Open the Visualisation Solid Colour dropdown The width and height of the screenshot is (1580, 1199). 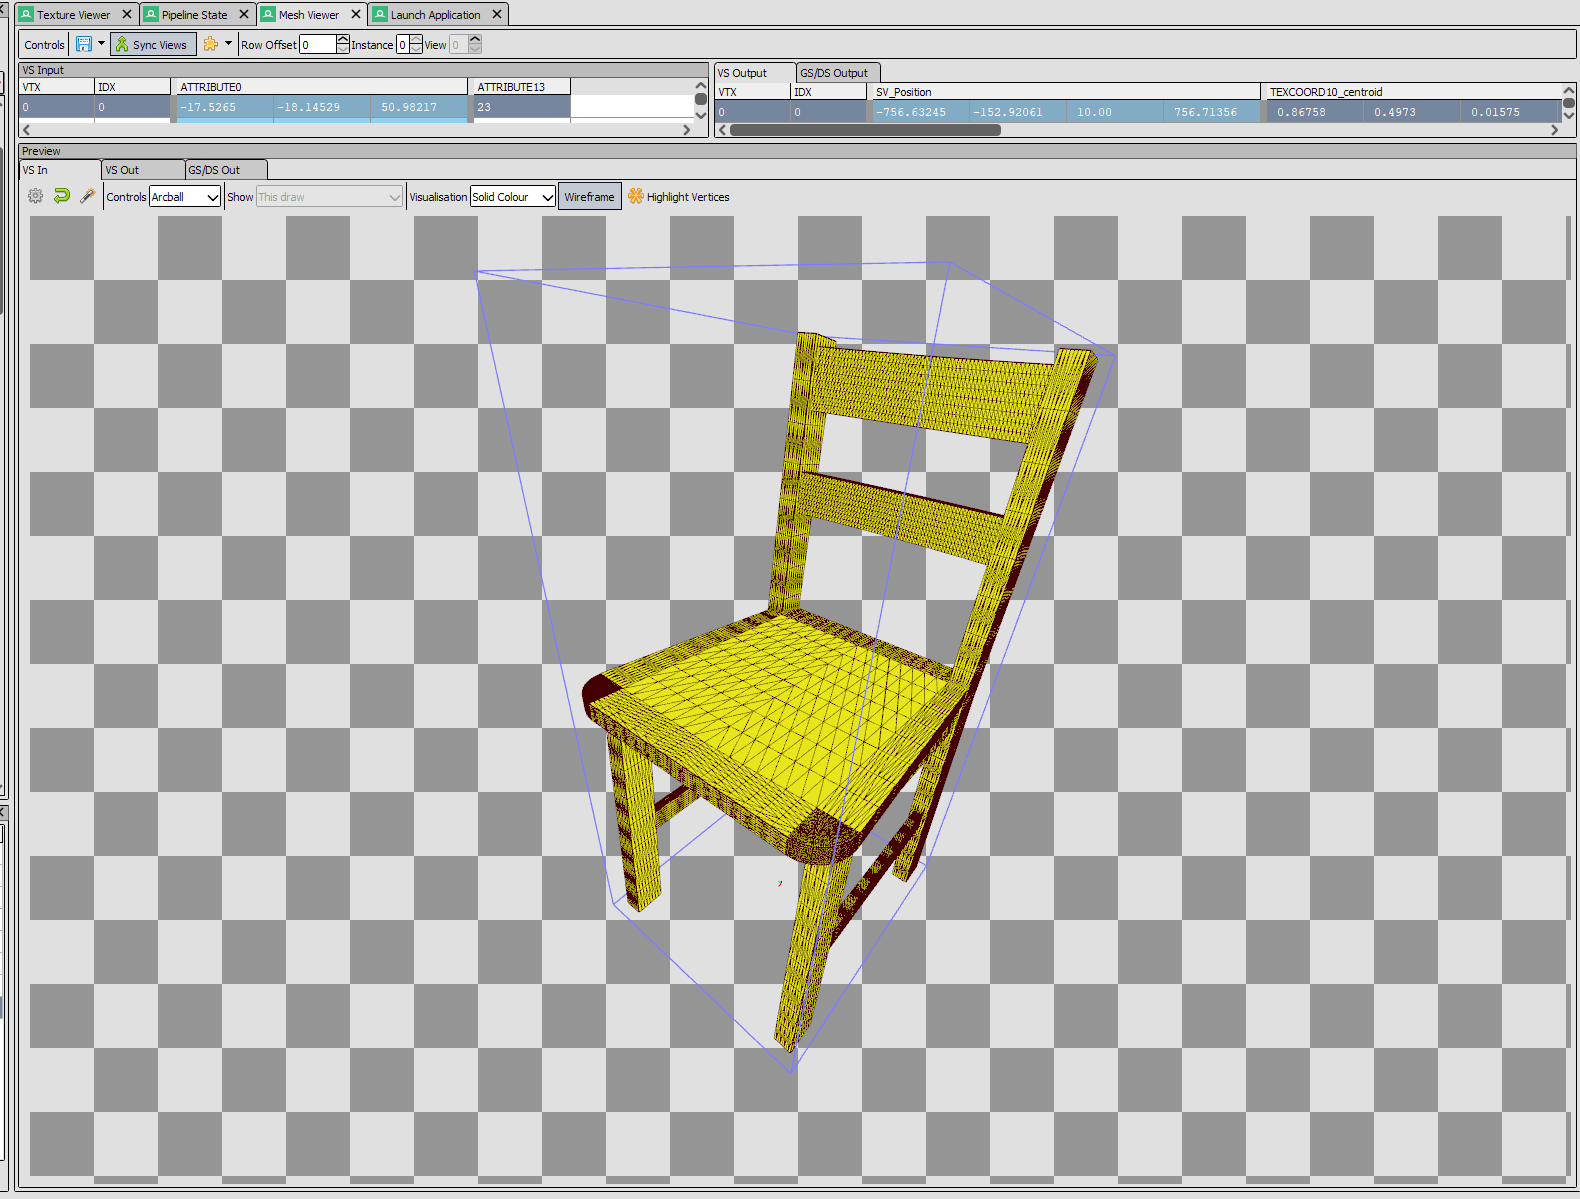513,197
